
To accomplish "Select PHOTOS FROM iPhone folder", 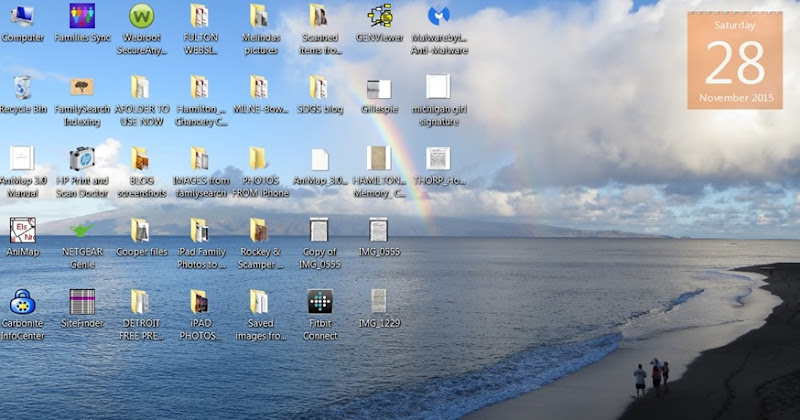I will click(260, 172).
